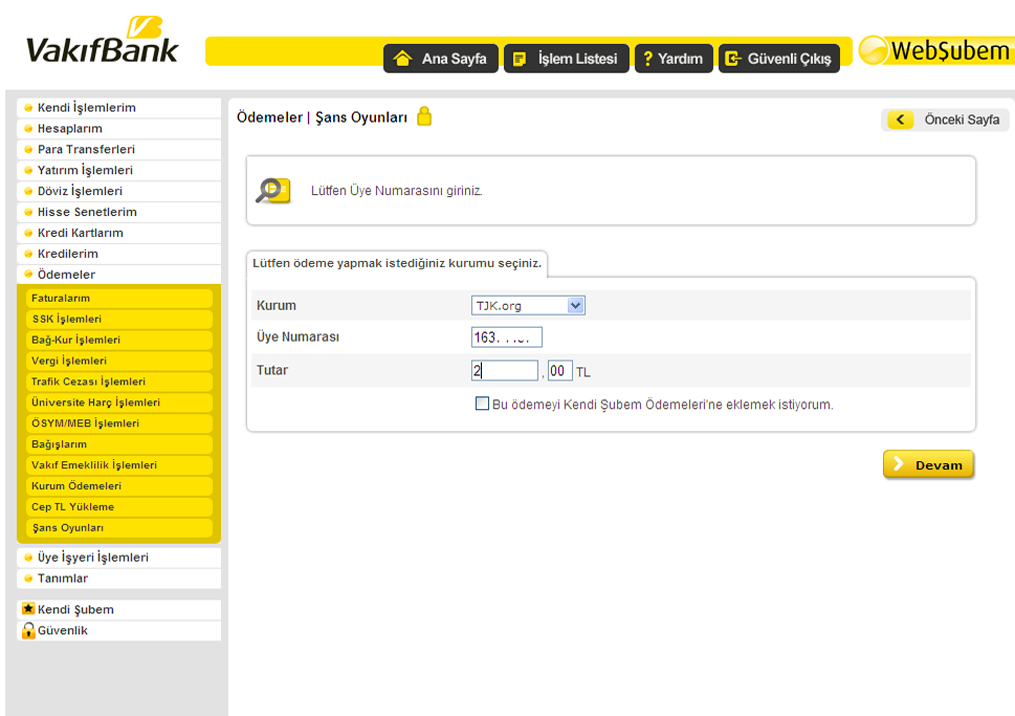Click the bullet icon beside Hisse Senetlerim

coord(28,212)
